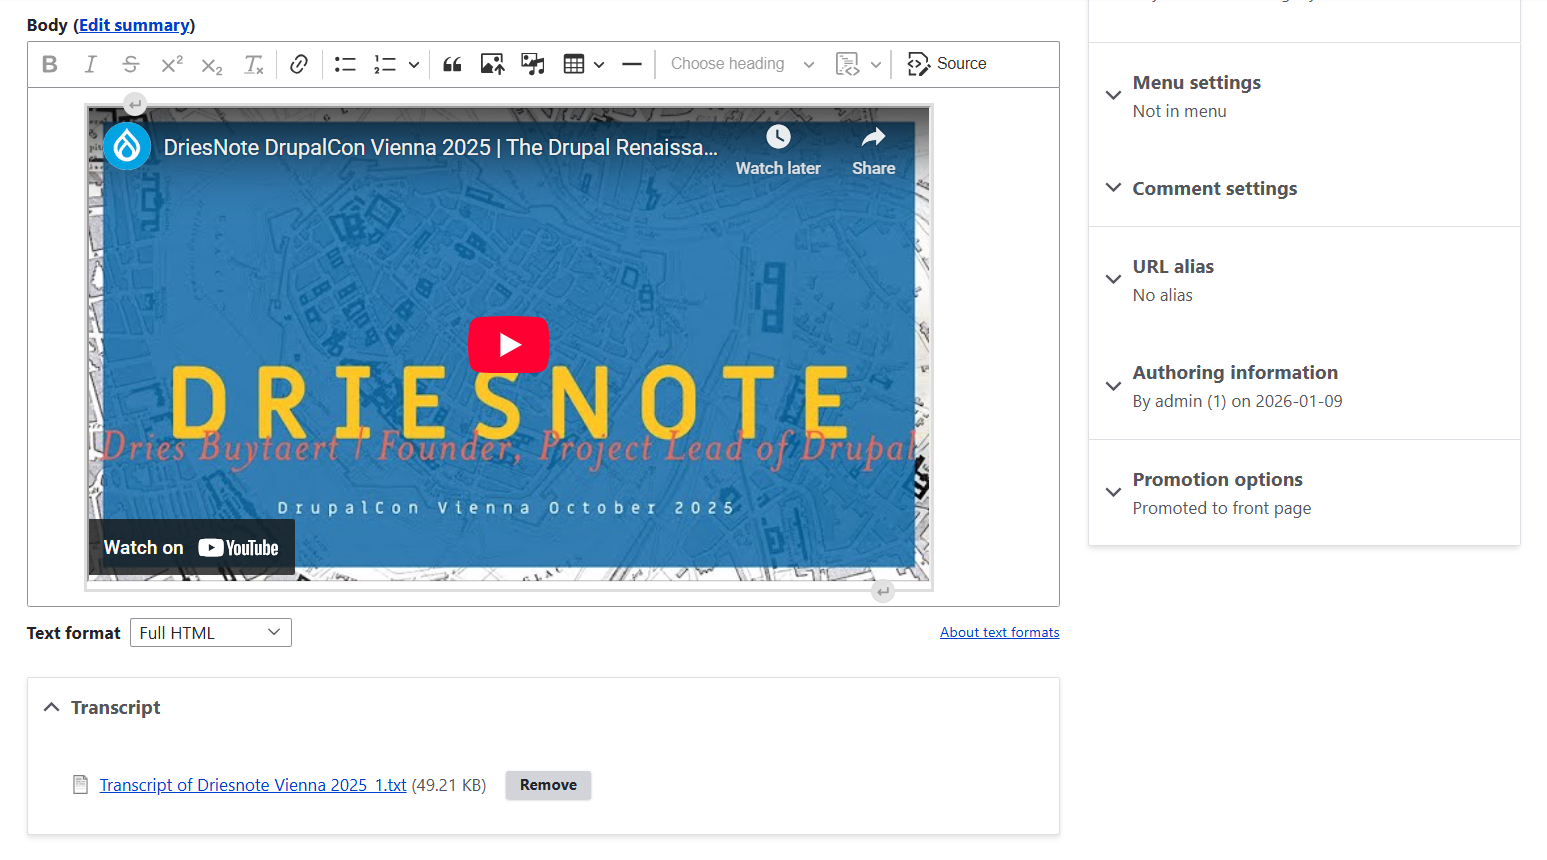Insert a block quote
The width and height of the screenshot is (1547, 860).
tap(451, 64)
